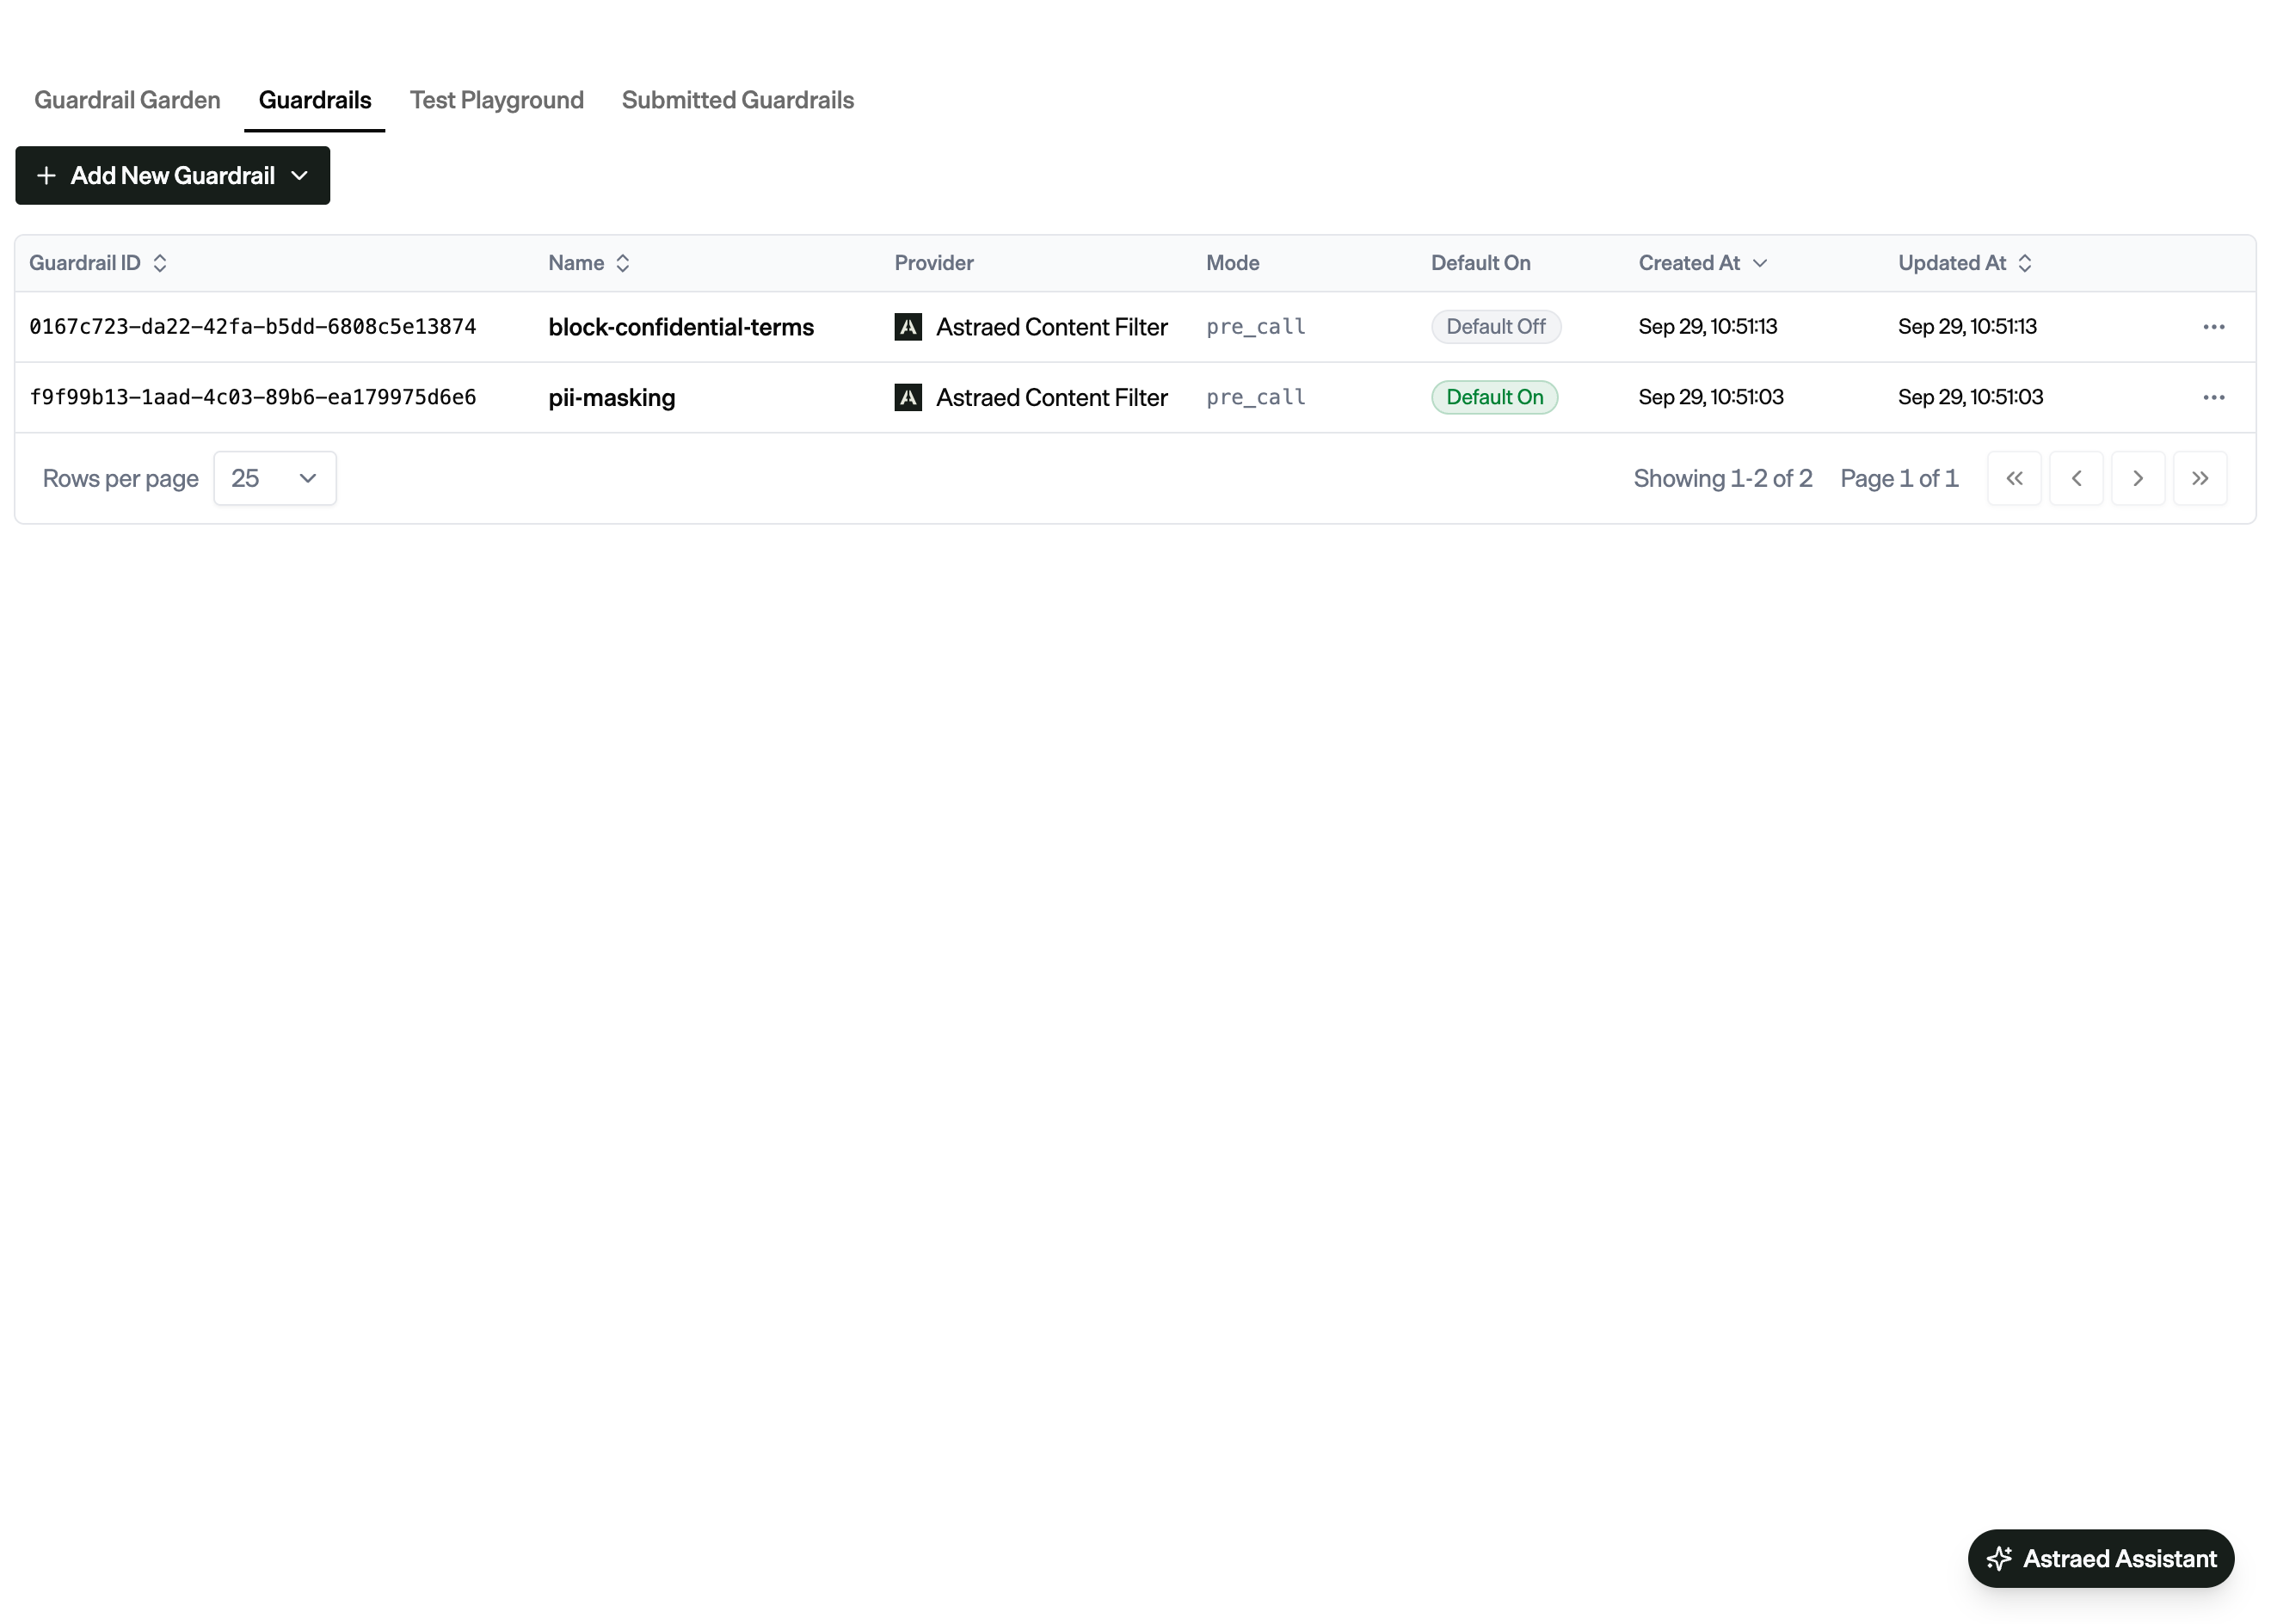Select guardrail ID f9f99b13-1aad-4c03-89b6-ea179975d6e6
This screenshot has width=2271, height=1624.
253,398
